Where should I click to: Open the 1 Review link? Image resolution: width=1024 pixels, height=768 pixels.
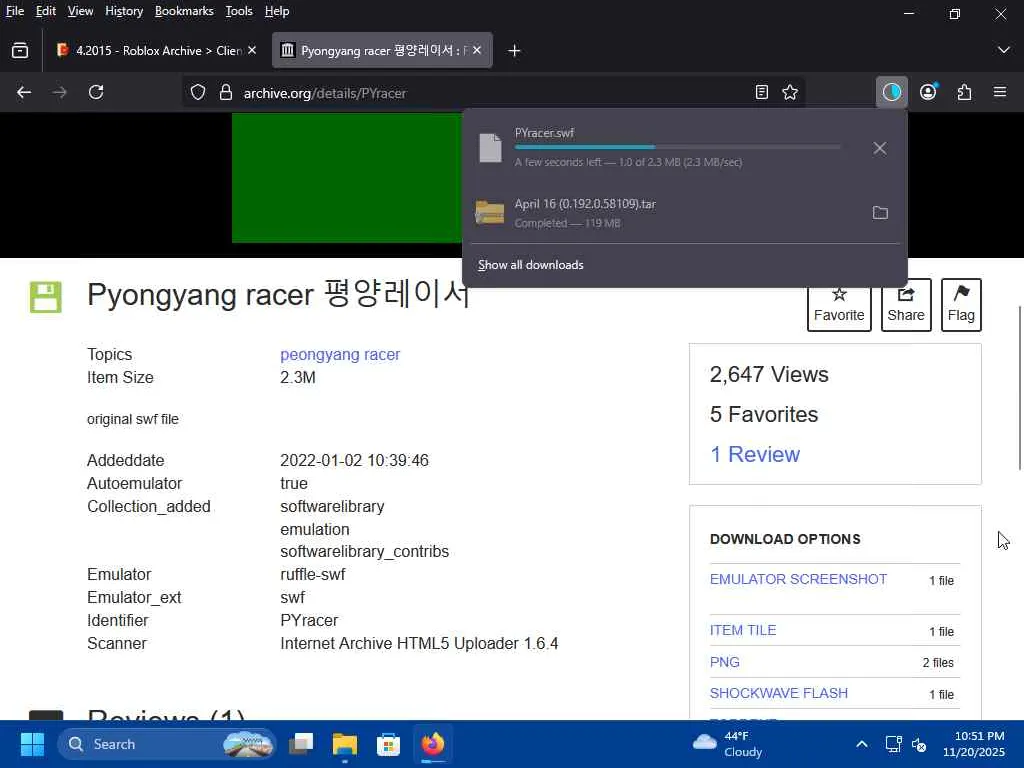pos(755,454)
